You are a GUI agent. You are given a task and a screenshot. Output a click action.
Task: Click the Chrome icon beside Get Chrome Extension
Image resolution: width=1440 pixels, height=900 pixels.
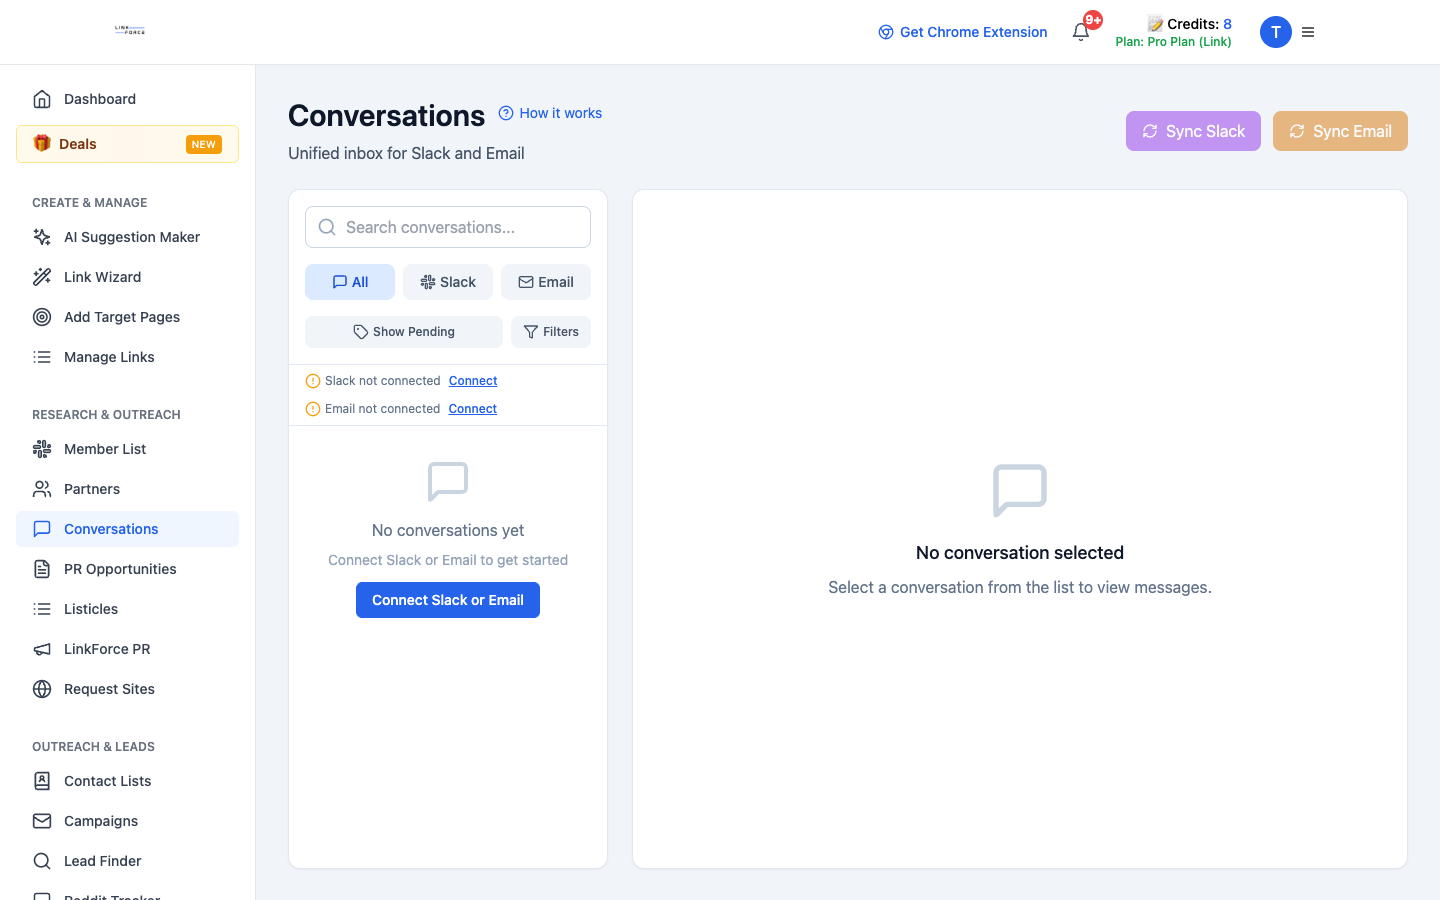pyautogui.click(x=886, y=32)
